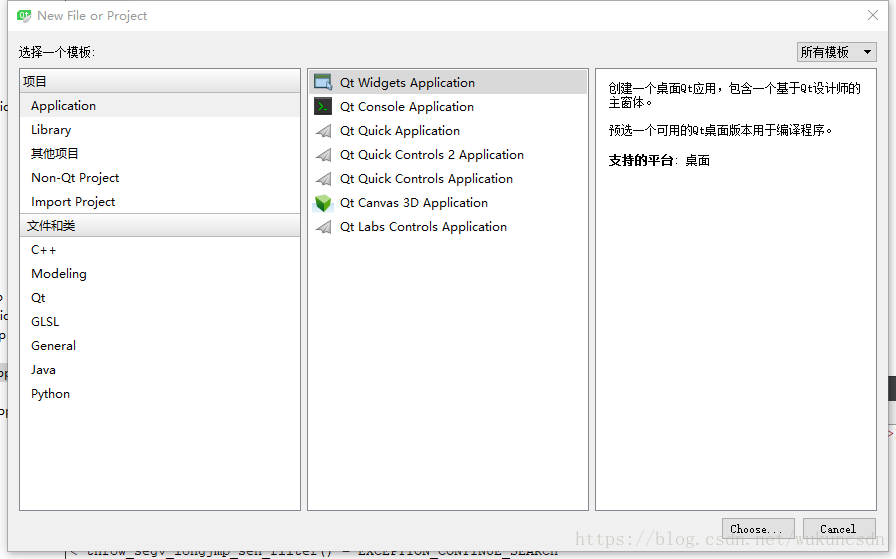Click the Qt Creator logo in title bar

pos(24,15)
